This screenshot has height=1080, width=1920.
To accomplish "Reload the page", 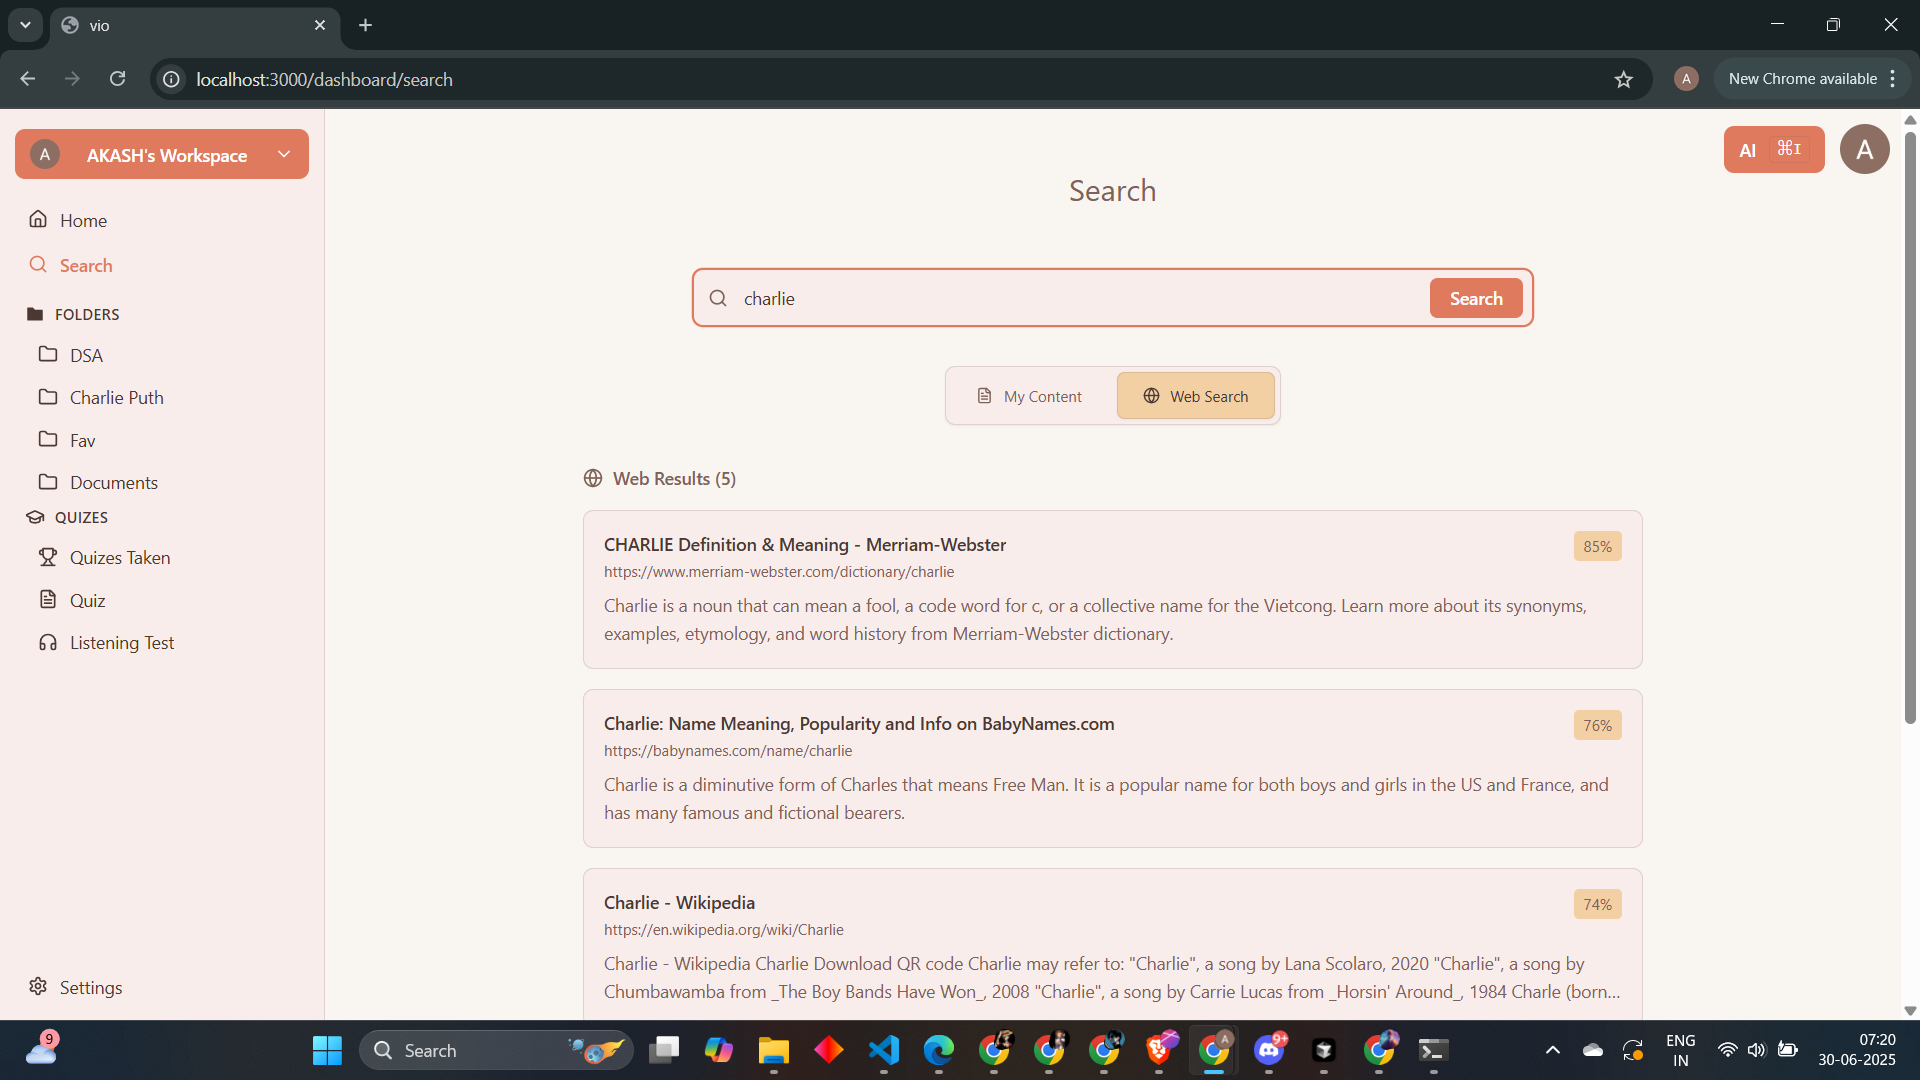I will click(118, 79).
